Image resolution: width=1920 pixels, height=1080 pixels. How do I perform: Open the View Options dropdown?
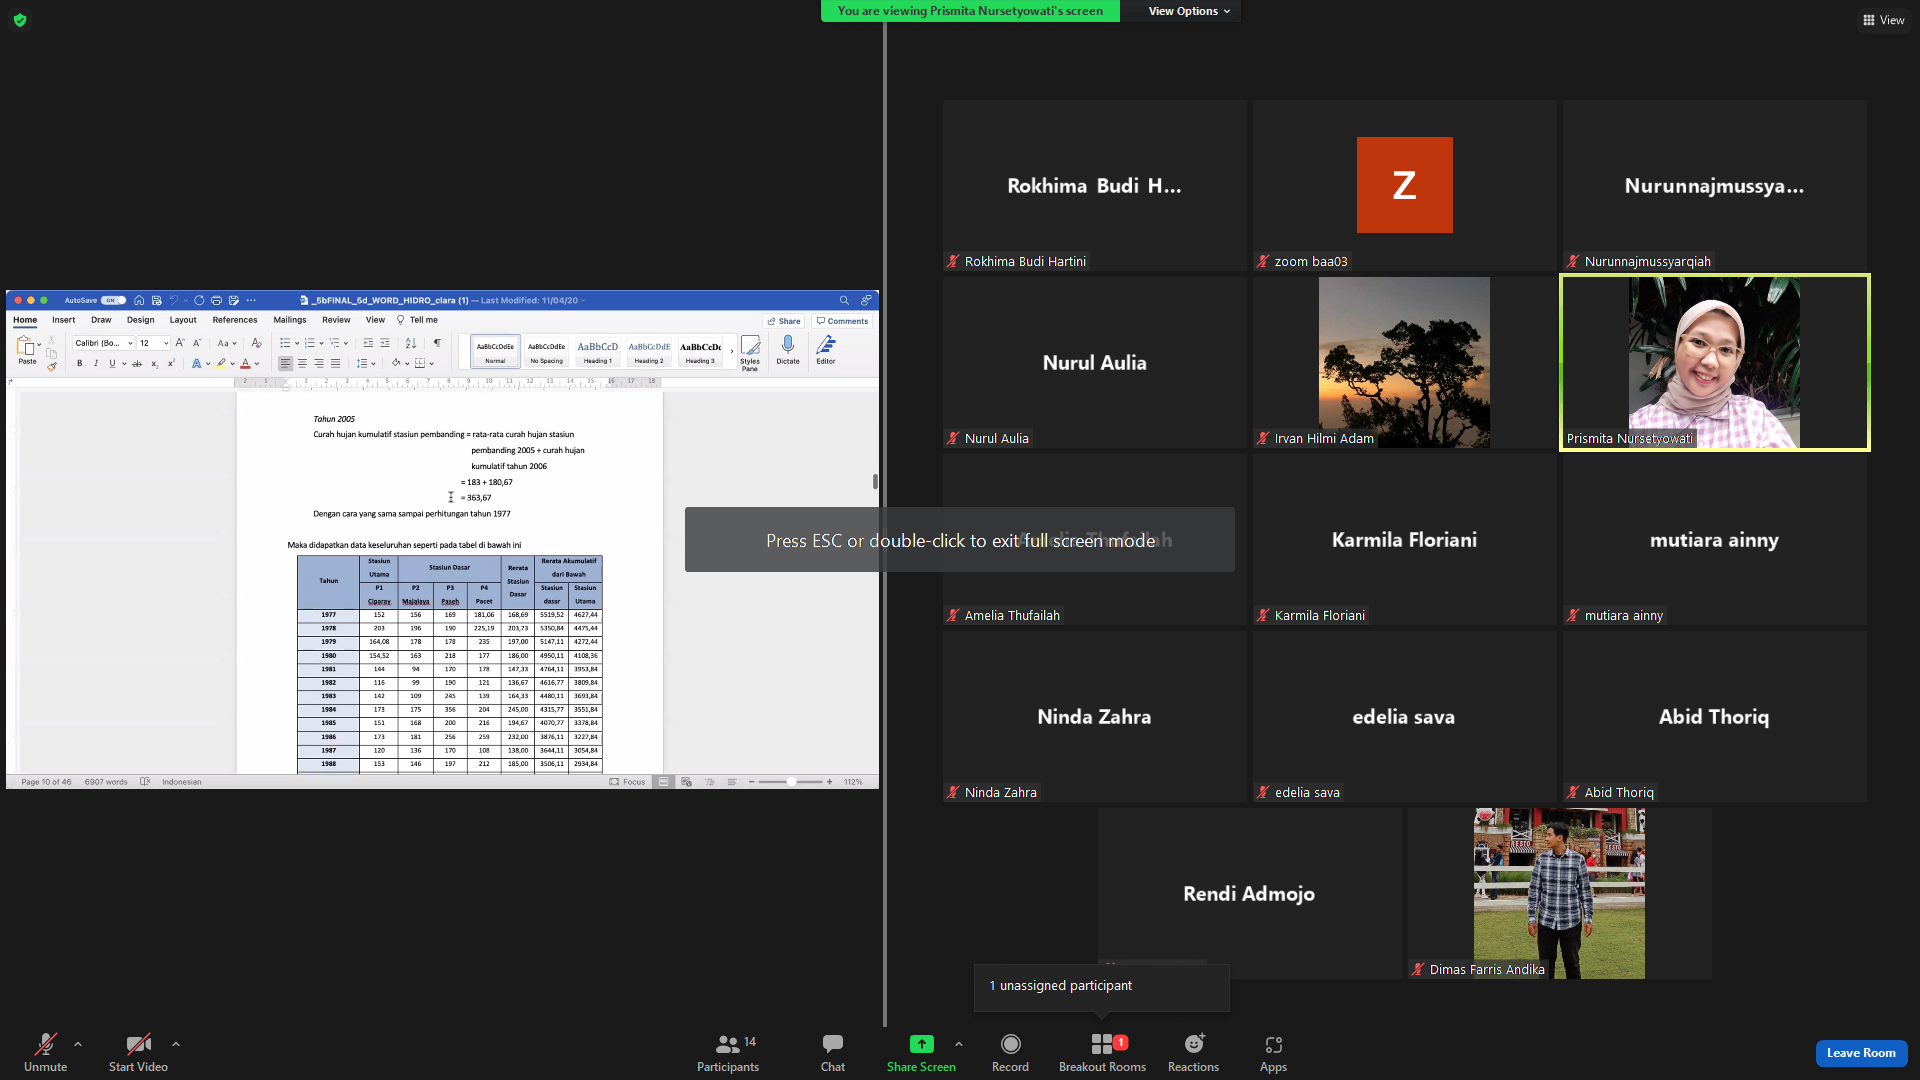pyautogui.click(x=1189, y=11)
